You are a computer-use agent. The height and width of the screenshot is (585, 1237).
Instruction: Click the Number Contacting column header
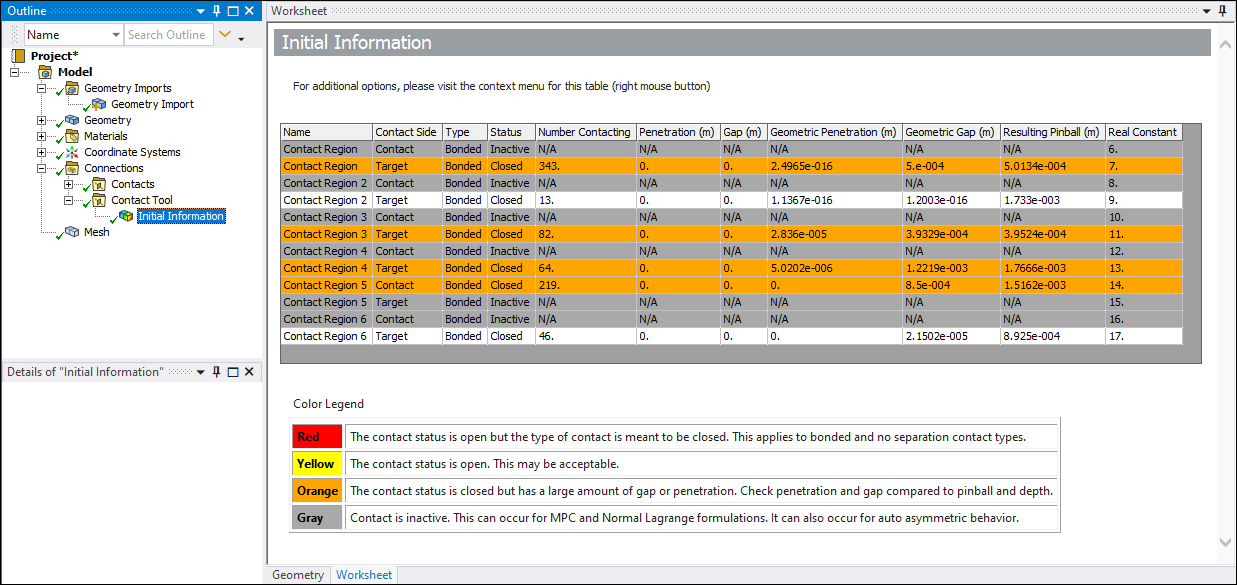tap(584, 131)
